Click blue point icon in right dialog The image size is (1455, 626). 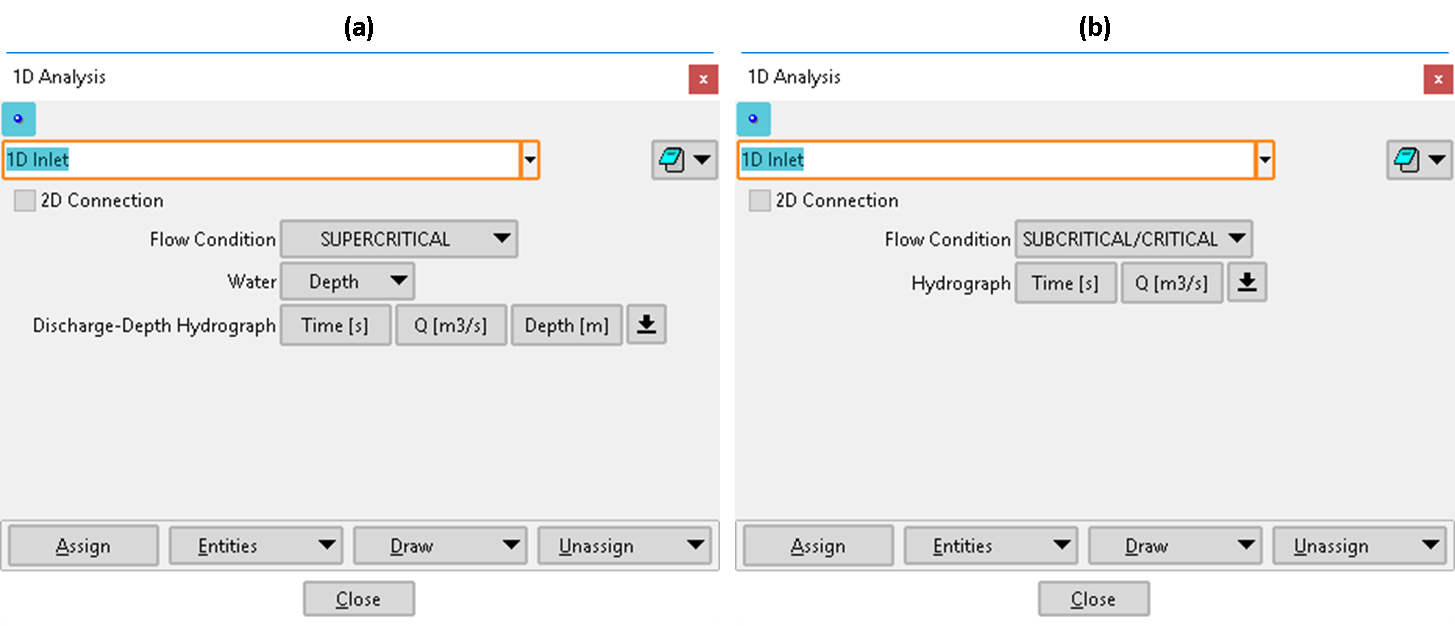pos(753,119)
